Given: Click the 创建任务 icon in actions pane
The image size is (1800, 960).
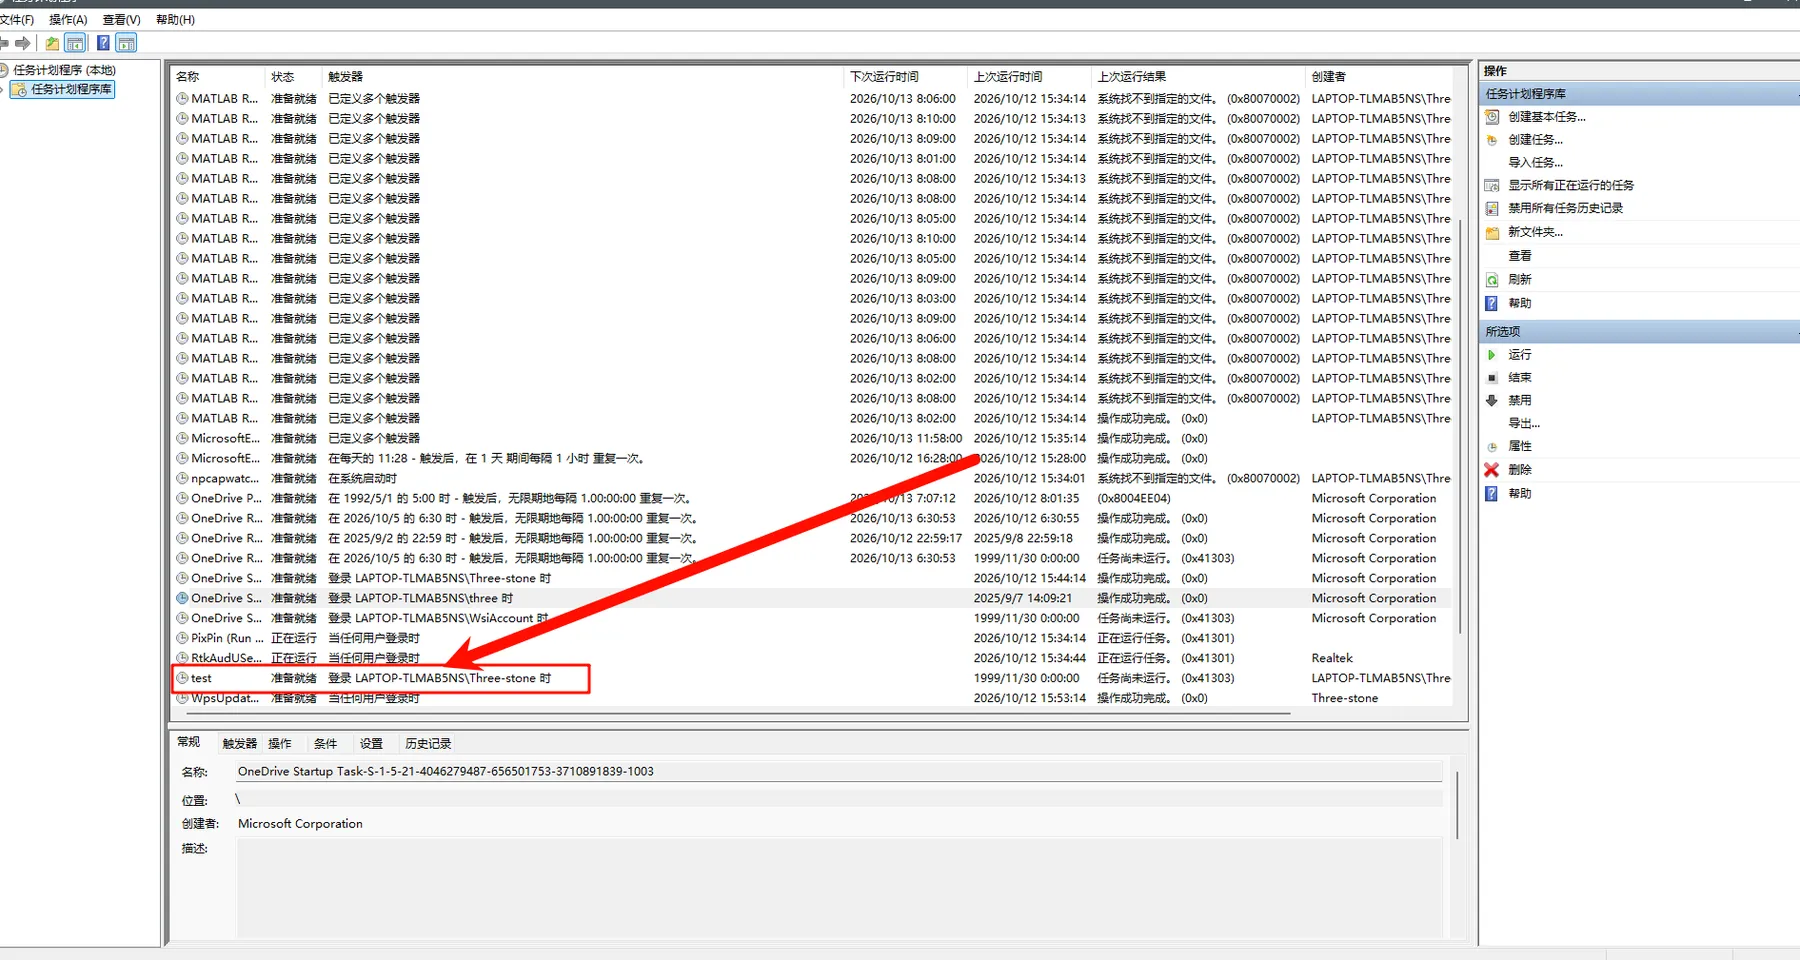Looking at the screenshot, I should 1492,140.
